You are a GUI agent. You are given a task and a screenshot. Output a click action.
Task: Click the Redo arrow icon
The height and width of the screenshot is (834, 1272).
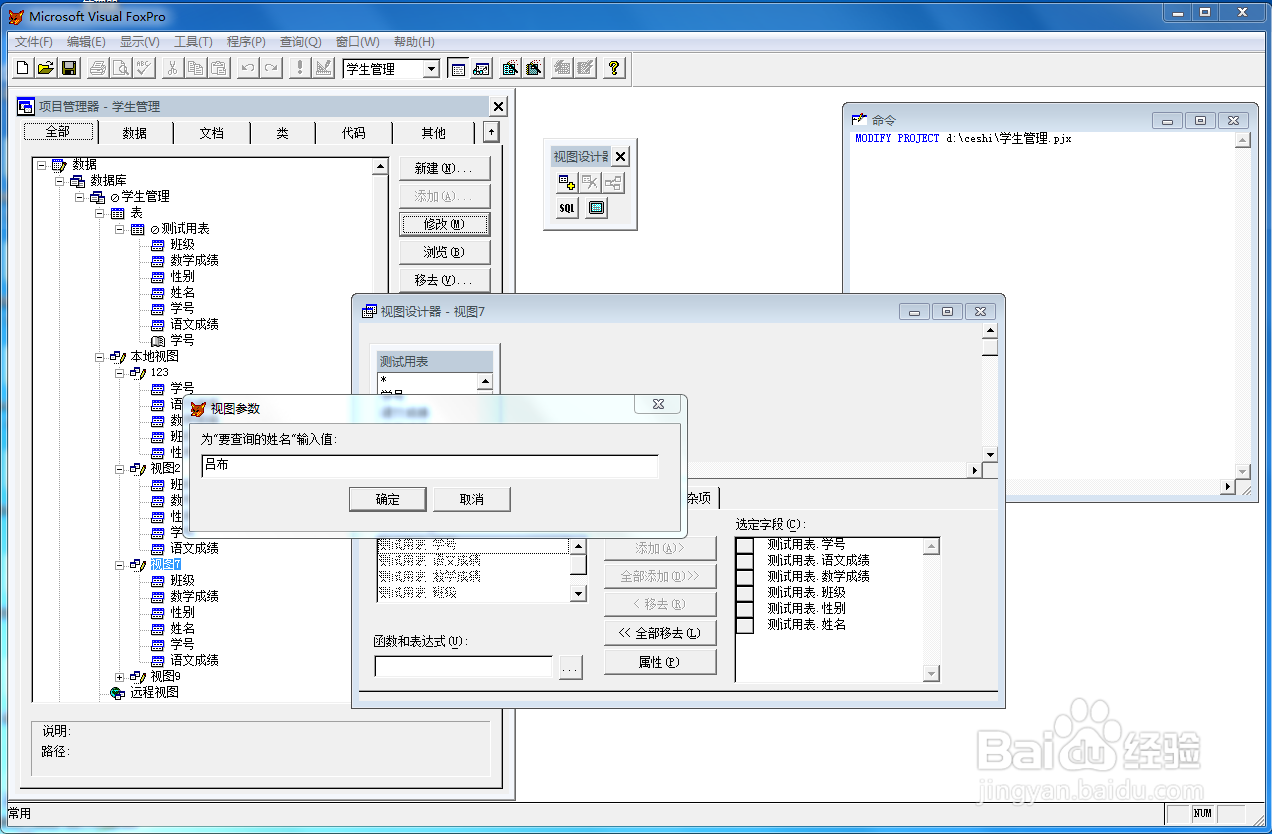[x=270, y=68]
